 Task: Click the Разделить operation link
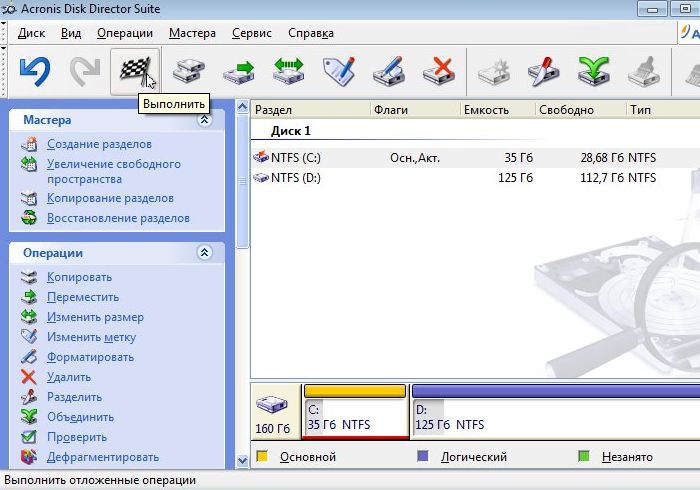(75, 397)
